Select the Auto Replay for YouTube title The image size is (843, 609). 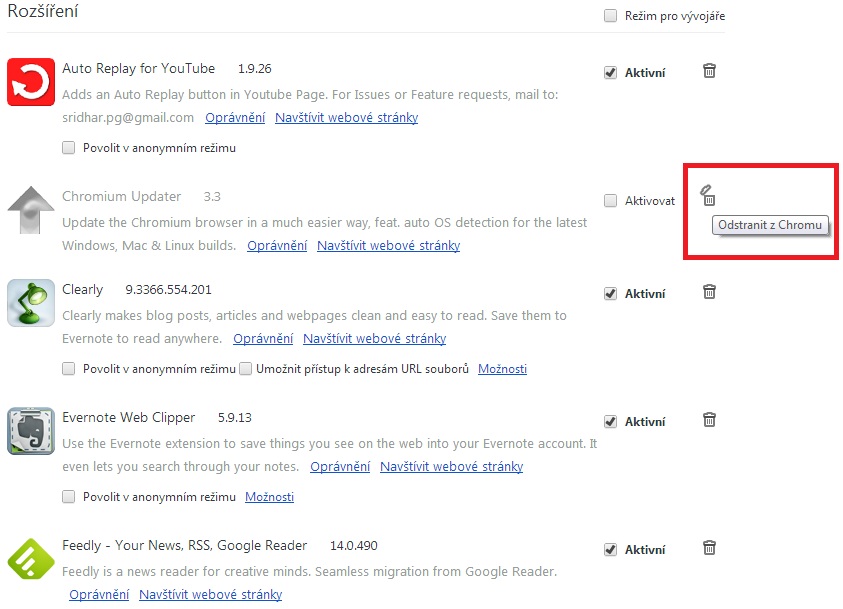pos(138,69)
